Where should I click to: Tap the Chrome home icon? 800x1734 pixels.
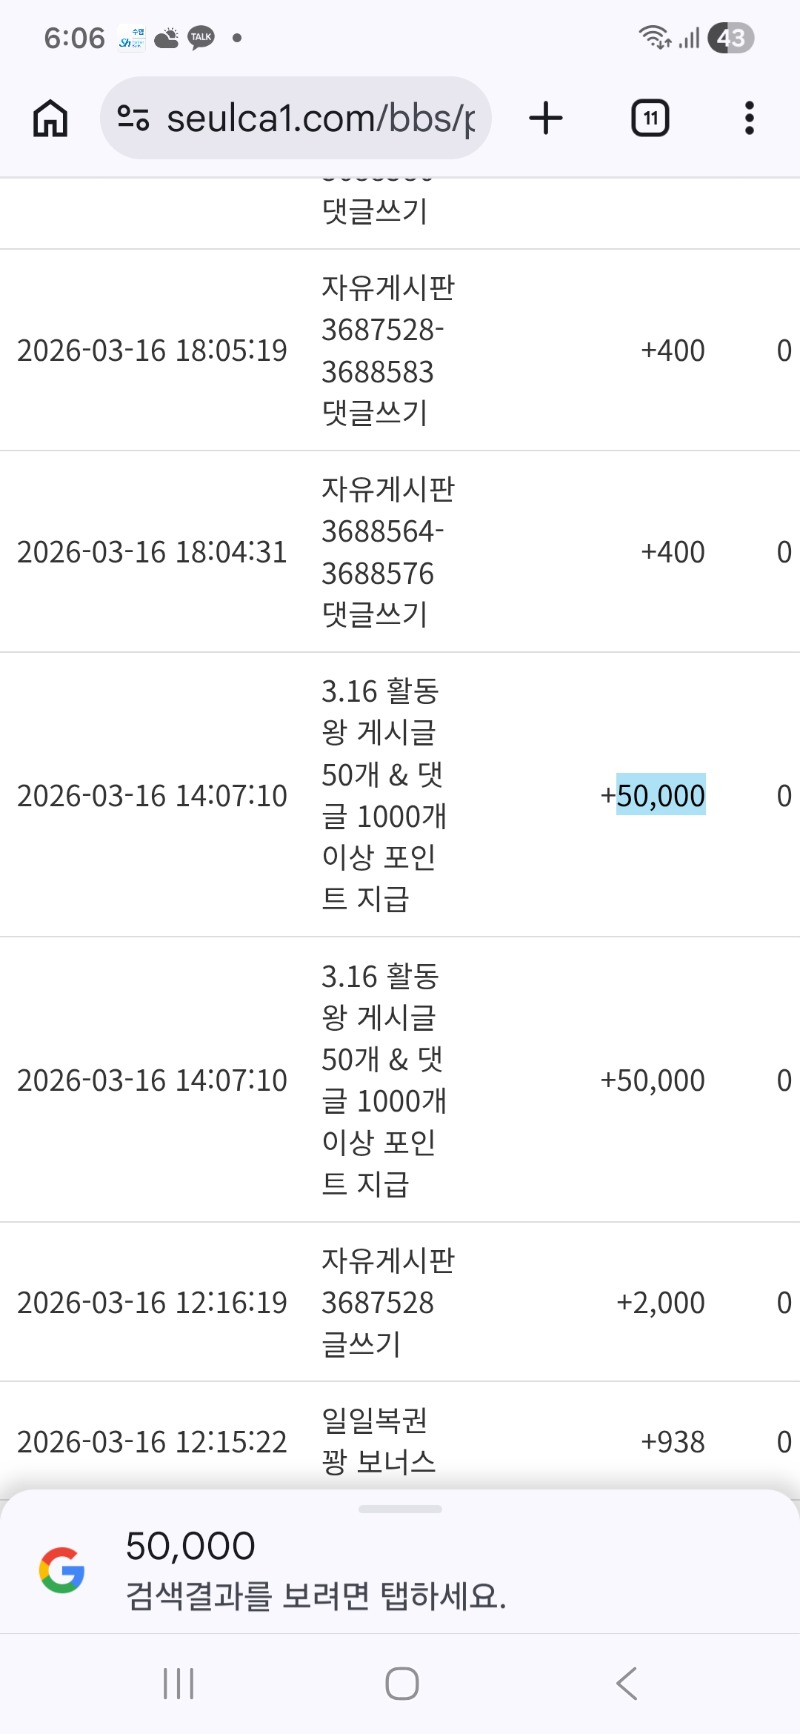50,118
